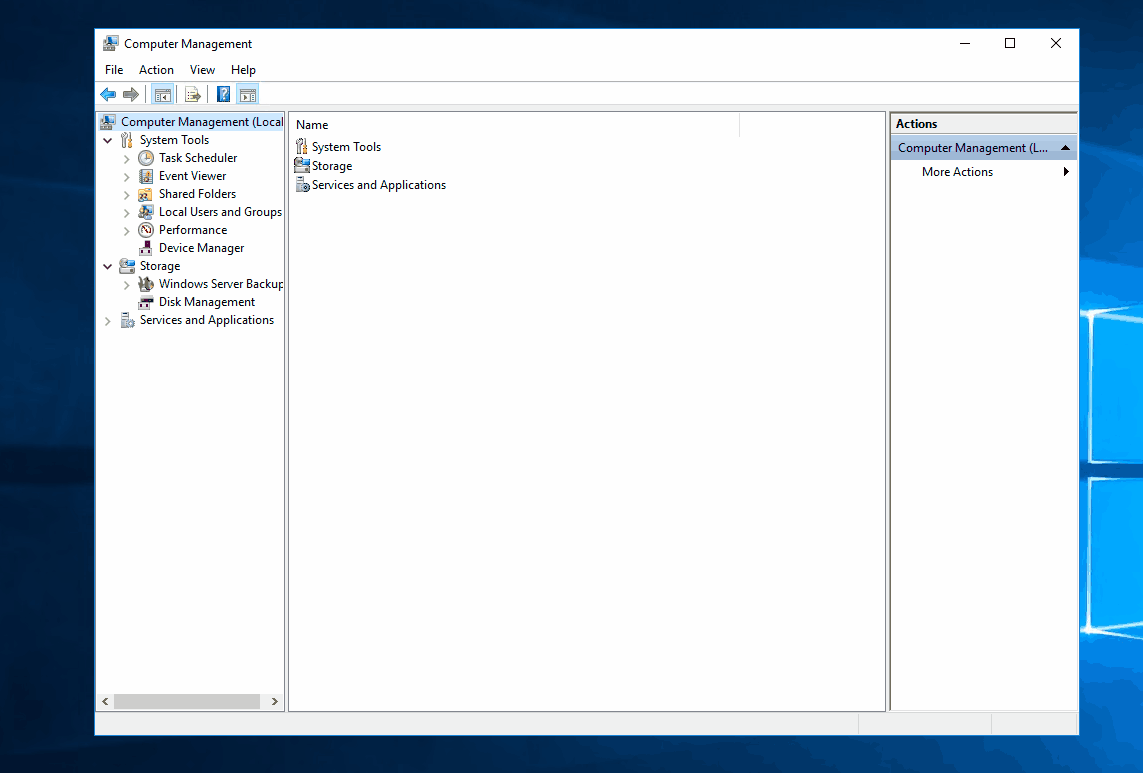Select Local Users and Groups label
This screenshot has width=1143, height=773.
tap(220, 211)
